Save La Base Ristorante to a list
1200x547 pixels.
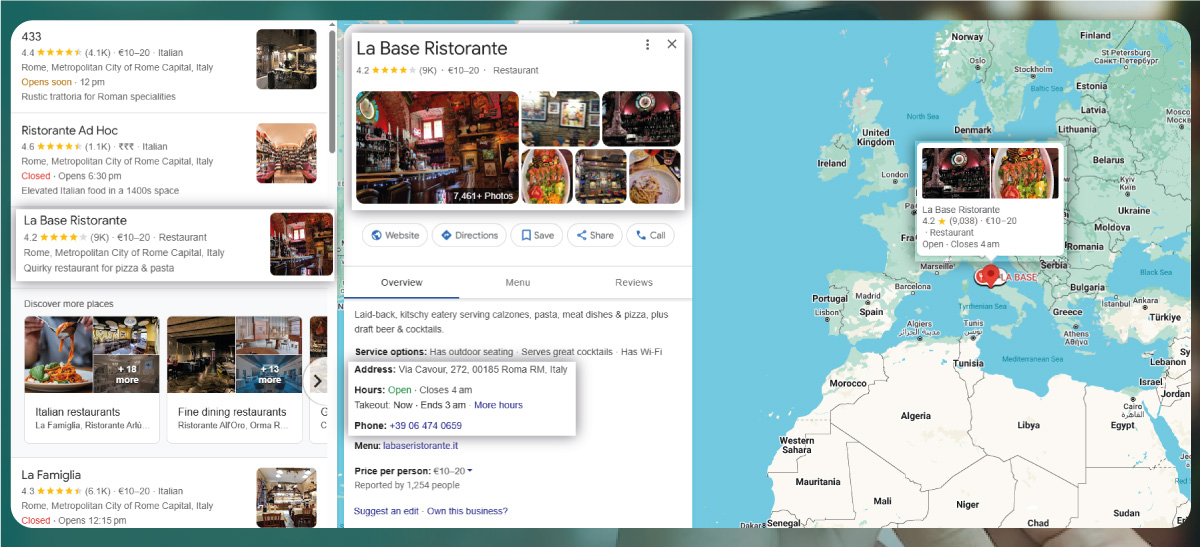[536, 236]
